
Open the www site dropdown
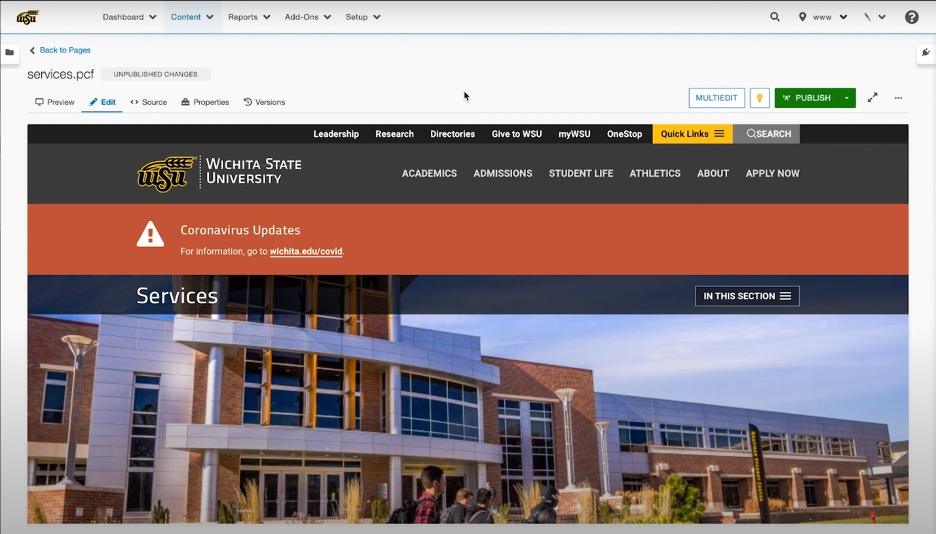coord(830,17)
